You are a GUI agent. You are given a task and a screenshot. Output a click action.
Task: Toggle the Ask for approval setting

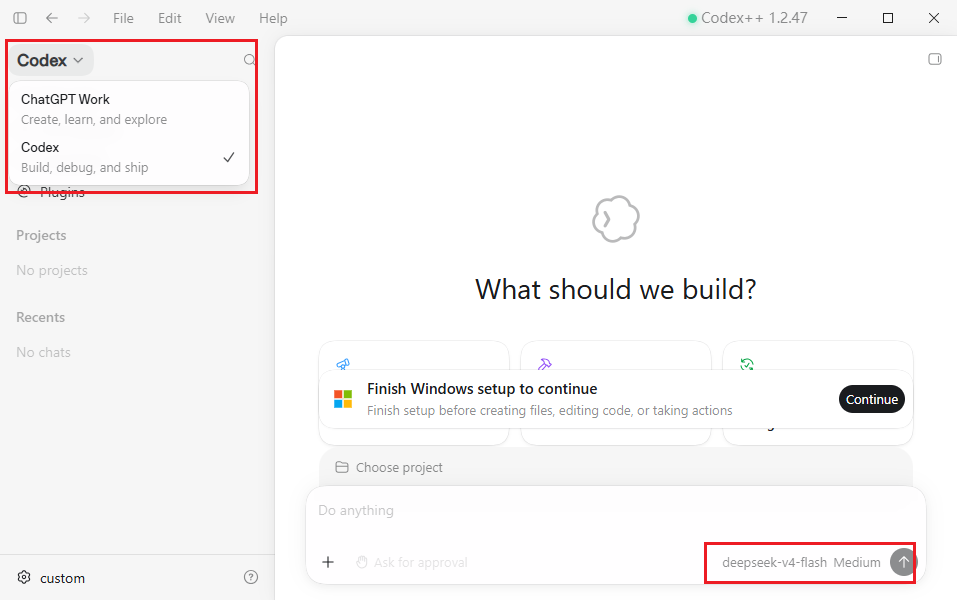pos(412,562)
